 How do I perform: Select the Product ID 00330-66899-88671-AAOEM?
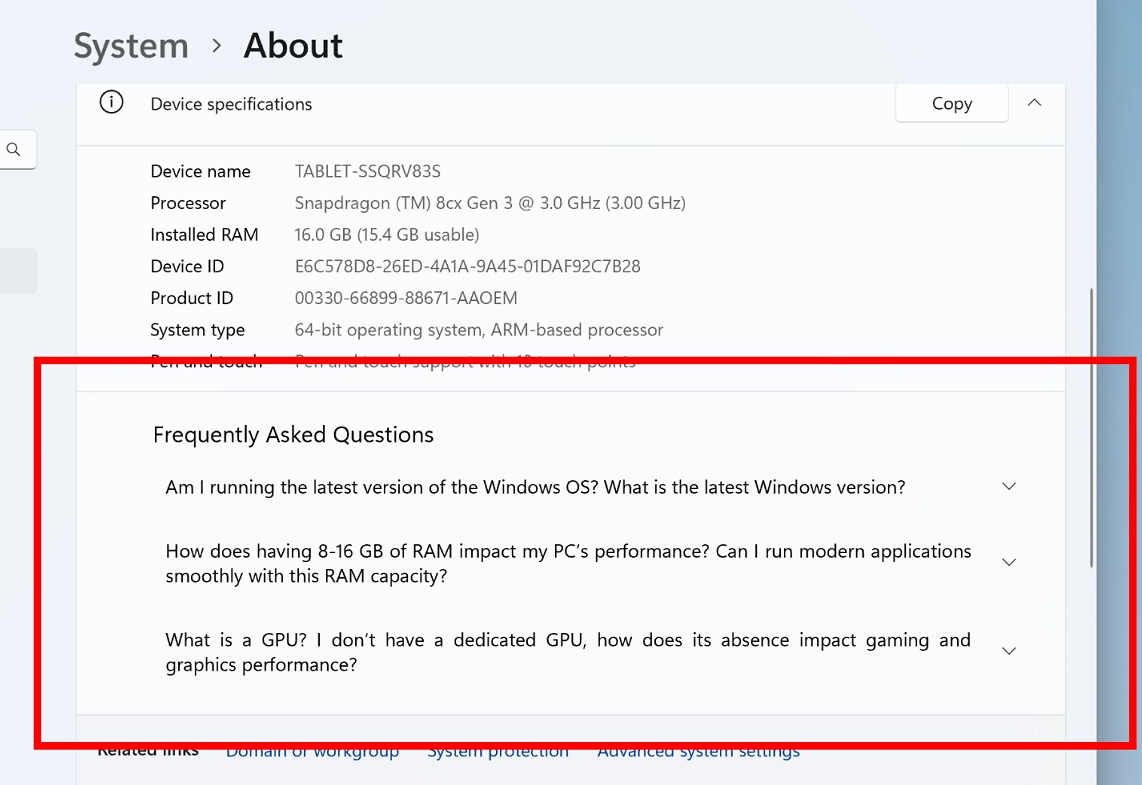(x=406, y=298)
